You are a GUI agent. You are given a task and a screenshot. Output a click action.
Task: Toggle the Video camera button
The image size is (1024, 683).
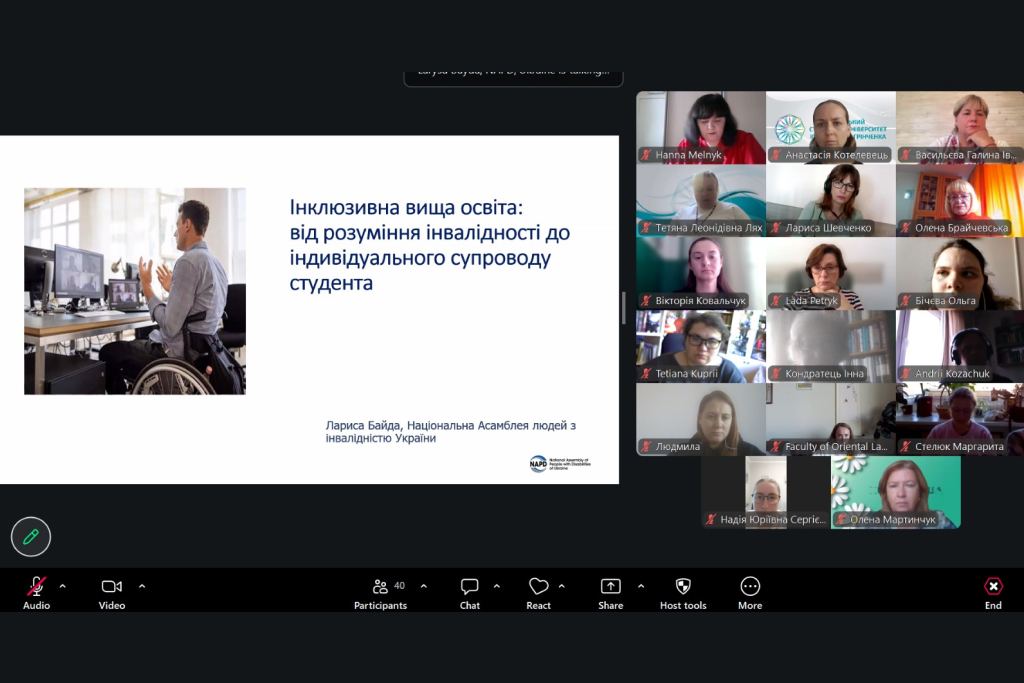[x=112, y=593]
